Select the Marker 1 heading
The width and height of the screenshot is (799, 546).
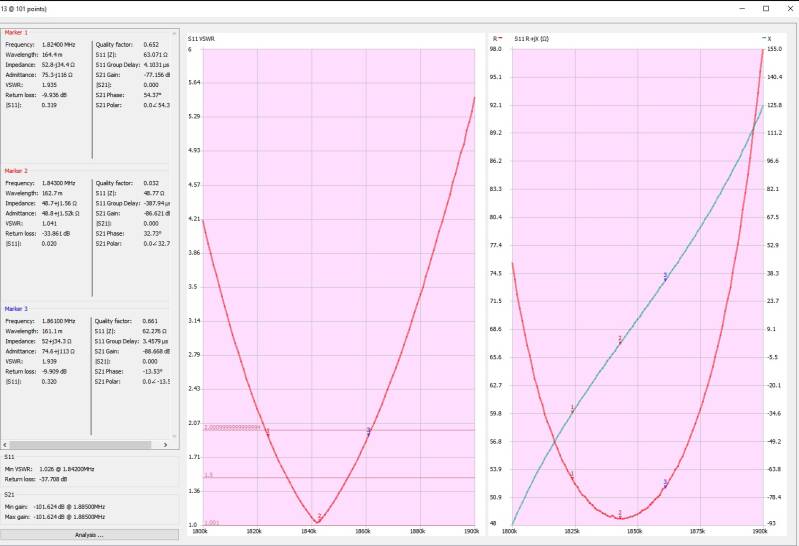[x=16, y=33]
